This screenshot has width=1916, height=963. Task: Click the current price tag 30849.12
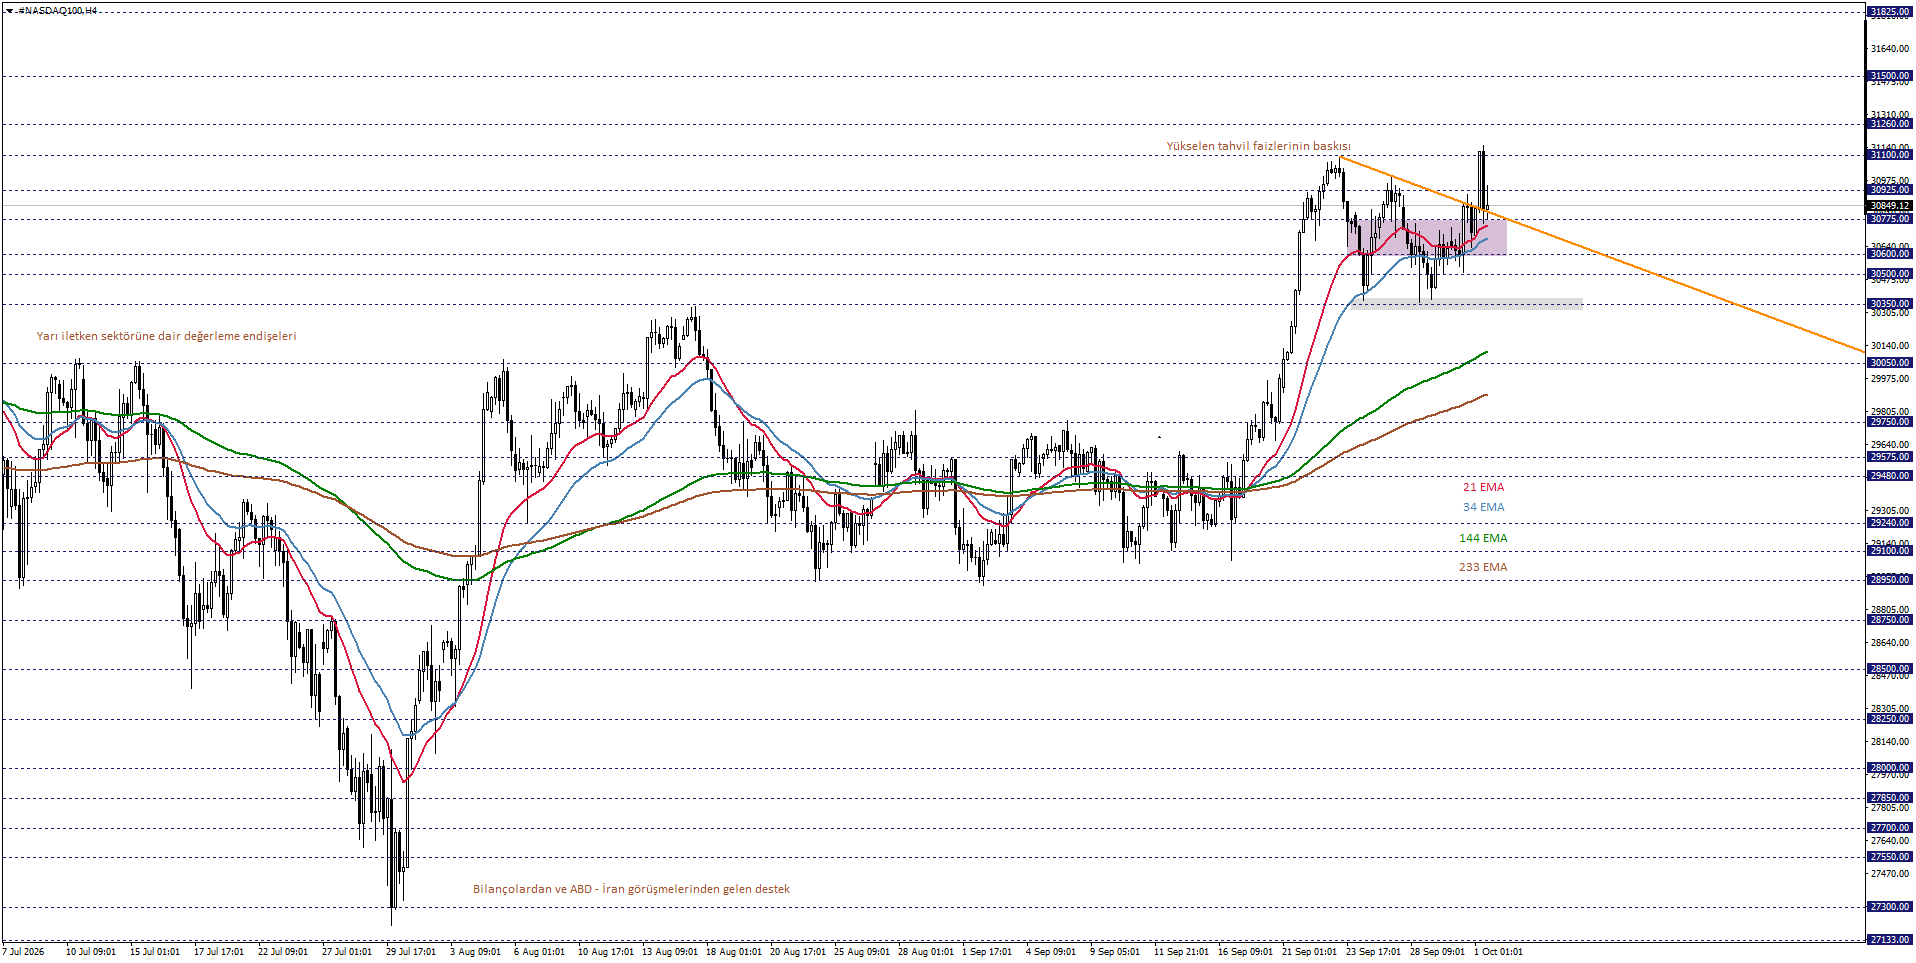click(x=1889, y=206)
